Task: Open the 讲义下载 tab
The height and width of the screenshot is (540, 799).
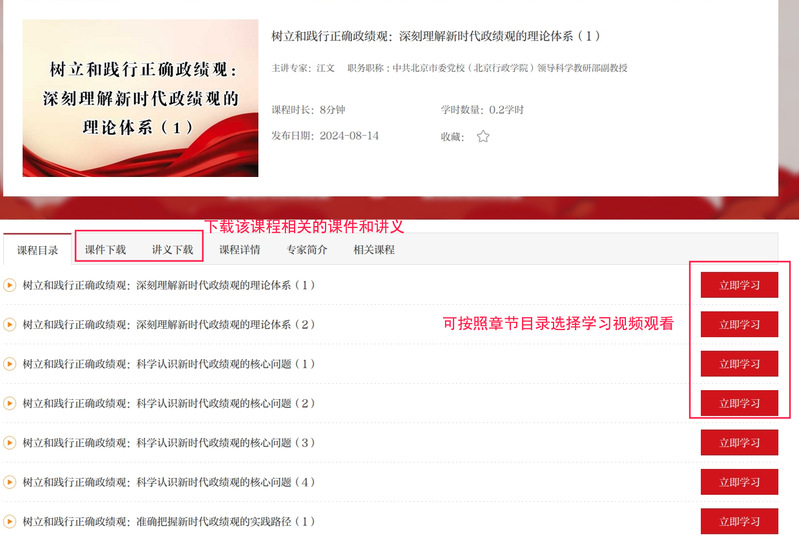Action: 172,250
